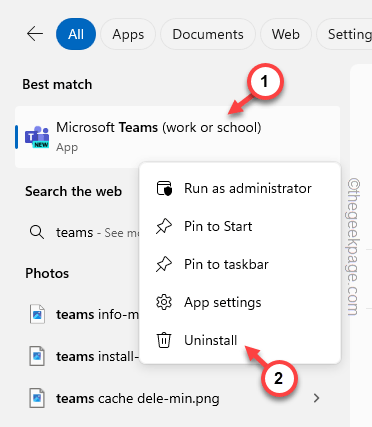Image resolution: width=372 pixels, height=427 pixels.
Task: Click the web search magnifier icon
Action: [x=37, y=232]
